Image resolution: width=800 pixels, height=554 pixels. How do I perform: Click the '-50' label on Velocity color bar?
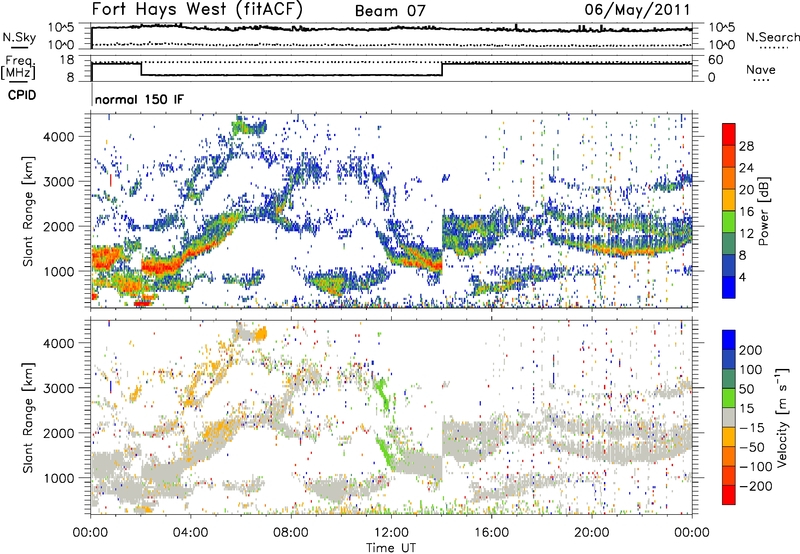pos(752,447)
